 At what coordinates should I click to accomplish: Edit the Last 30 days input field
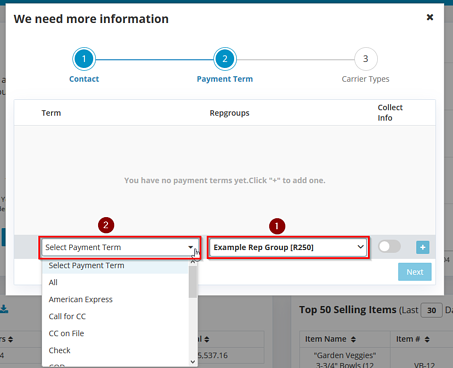pyautogui.click(x=431, y=310)
